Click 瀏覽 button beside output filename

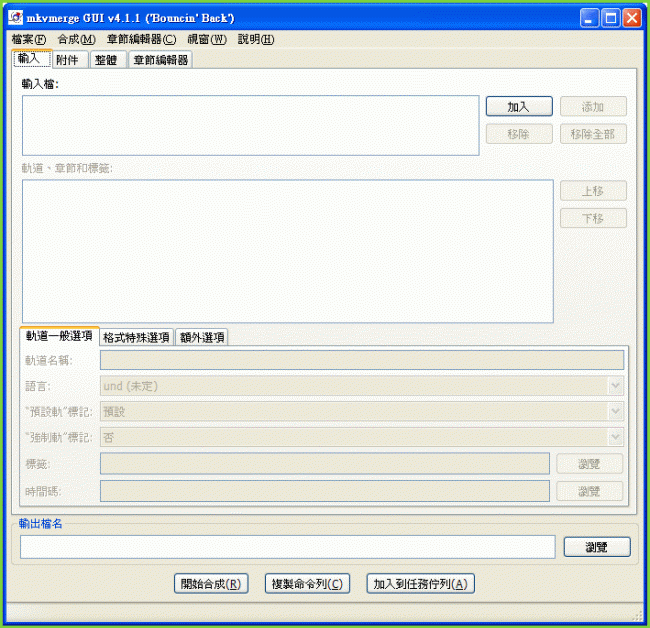(596, 547)
